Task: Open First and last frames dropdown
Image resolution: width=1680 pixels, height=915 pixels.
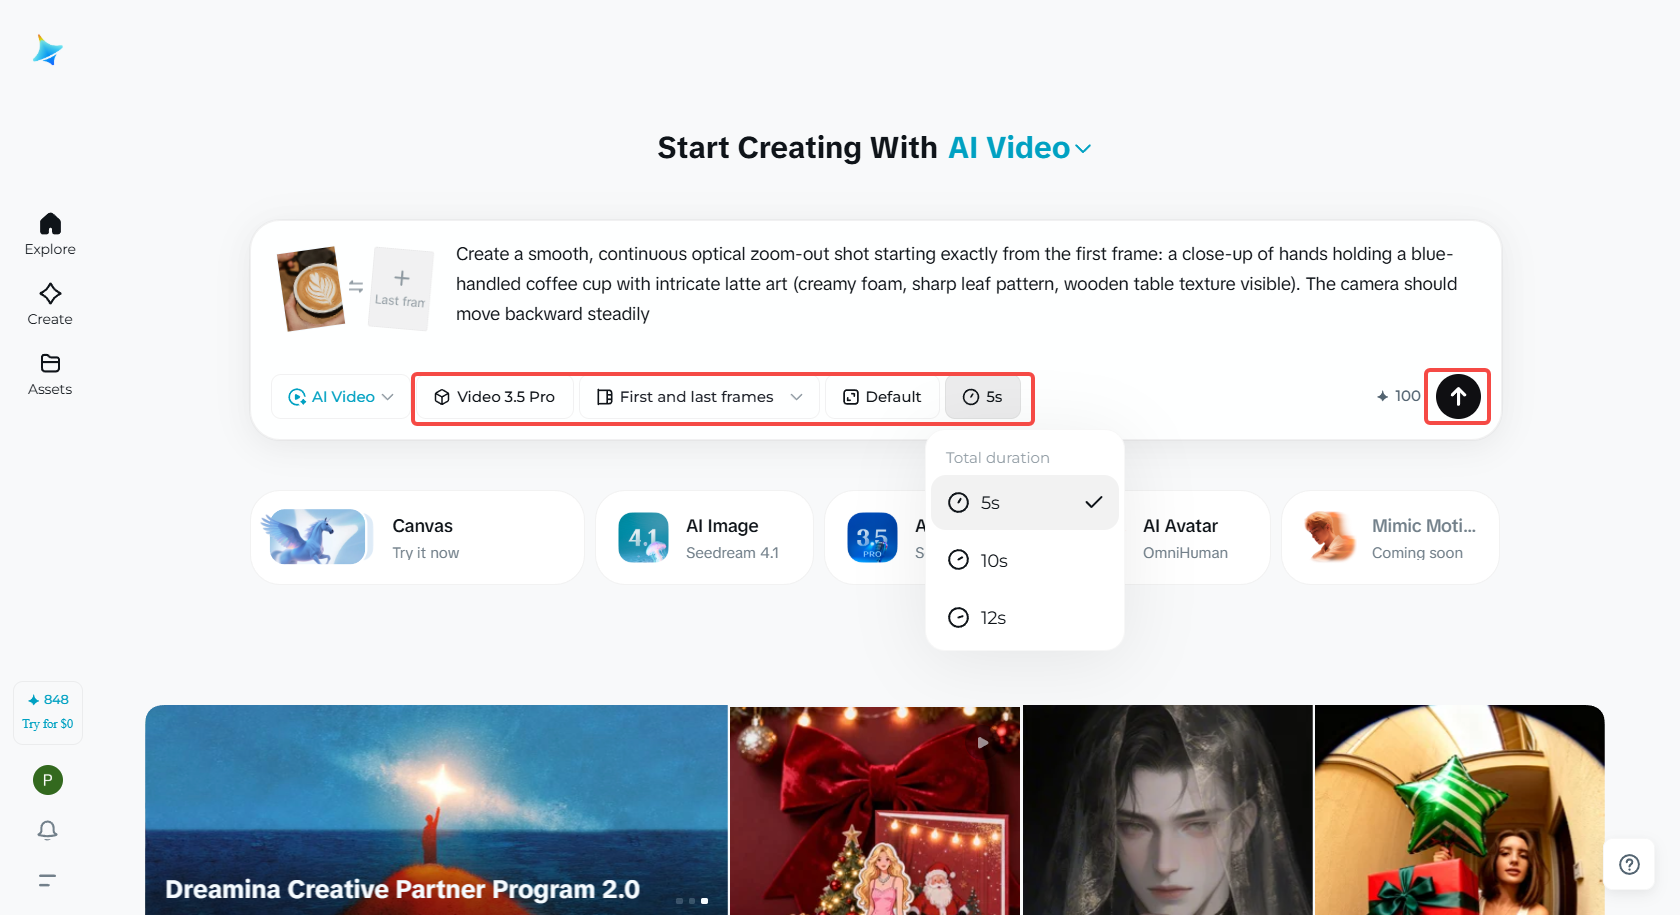Action: (700, 397)
